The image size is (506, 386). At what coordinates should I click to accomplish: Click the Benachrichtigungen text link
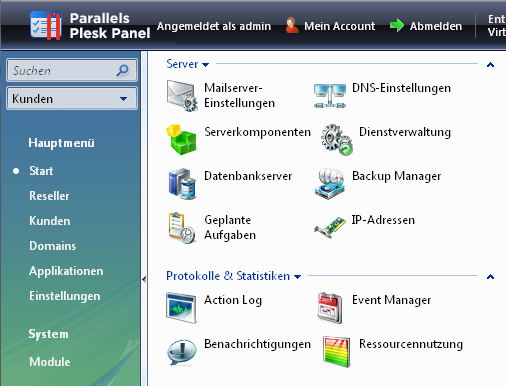tap(257, 344)
